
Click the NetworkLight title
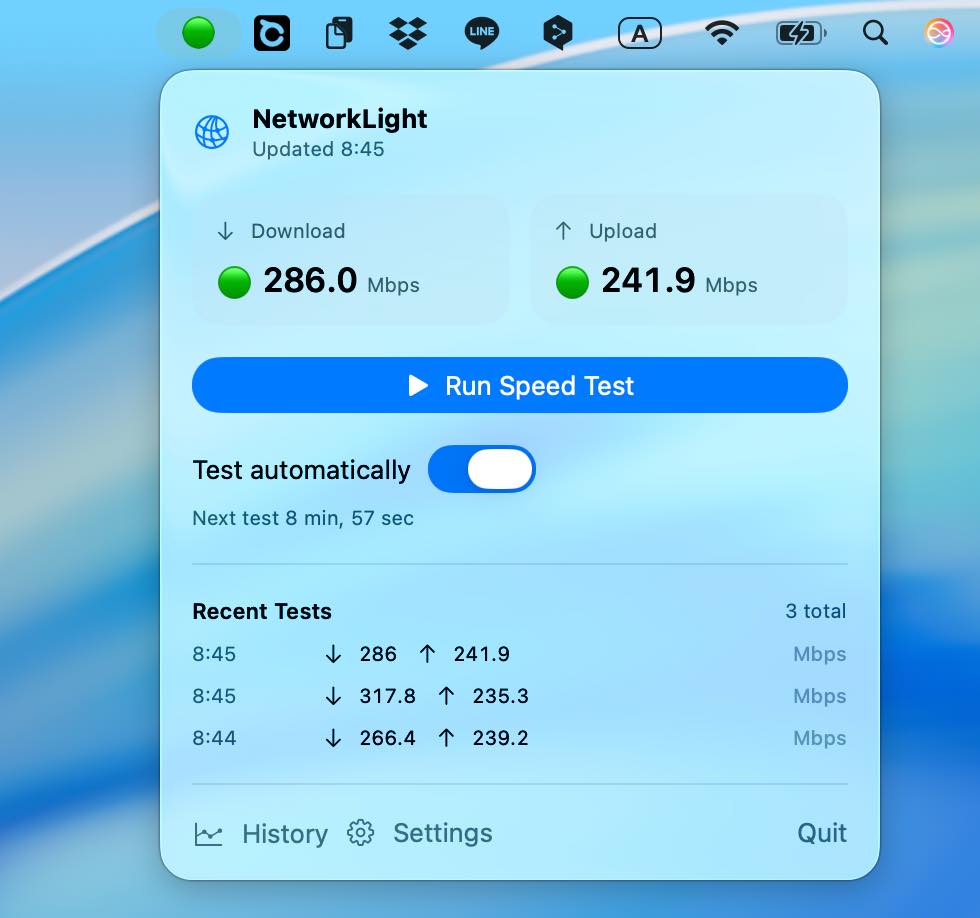[340, 119]
